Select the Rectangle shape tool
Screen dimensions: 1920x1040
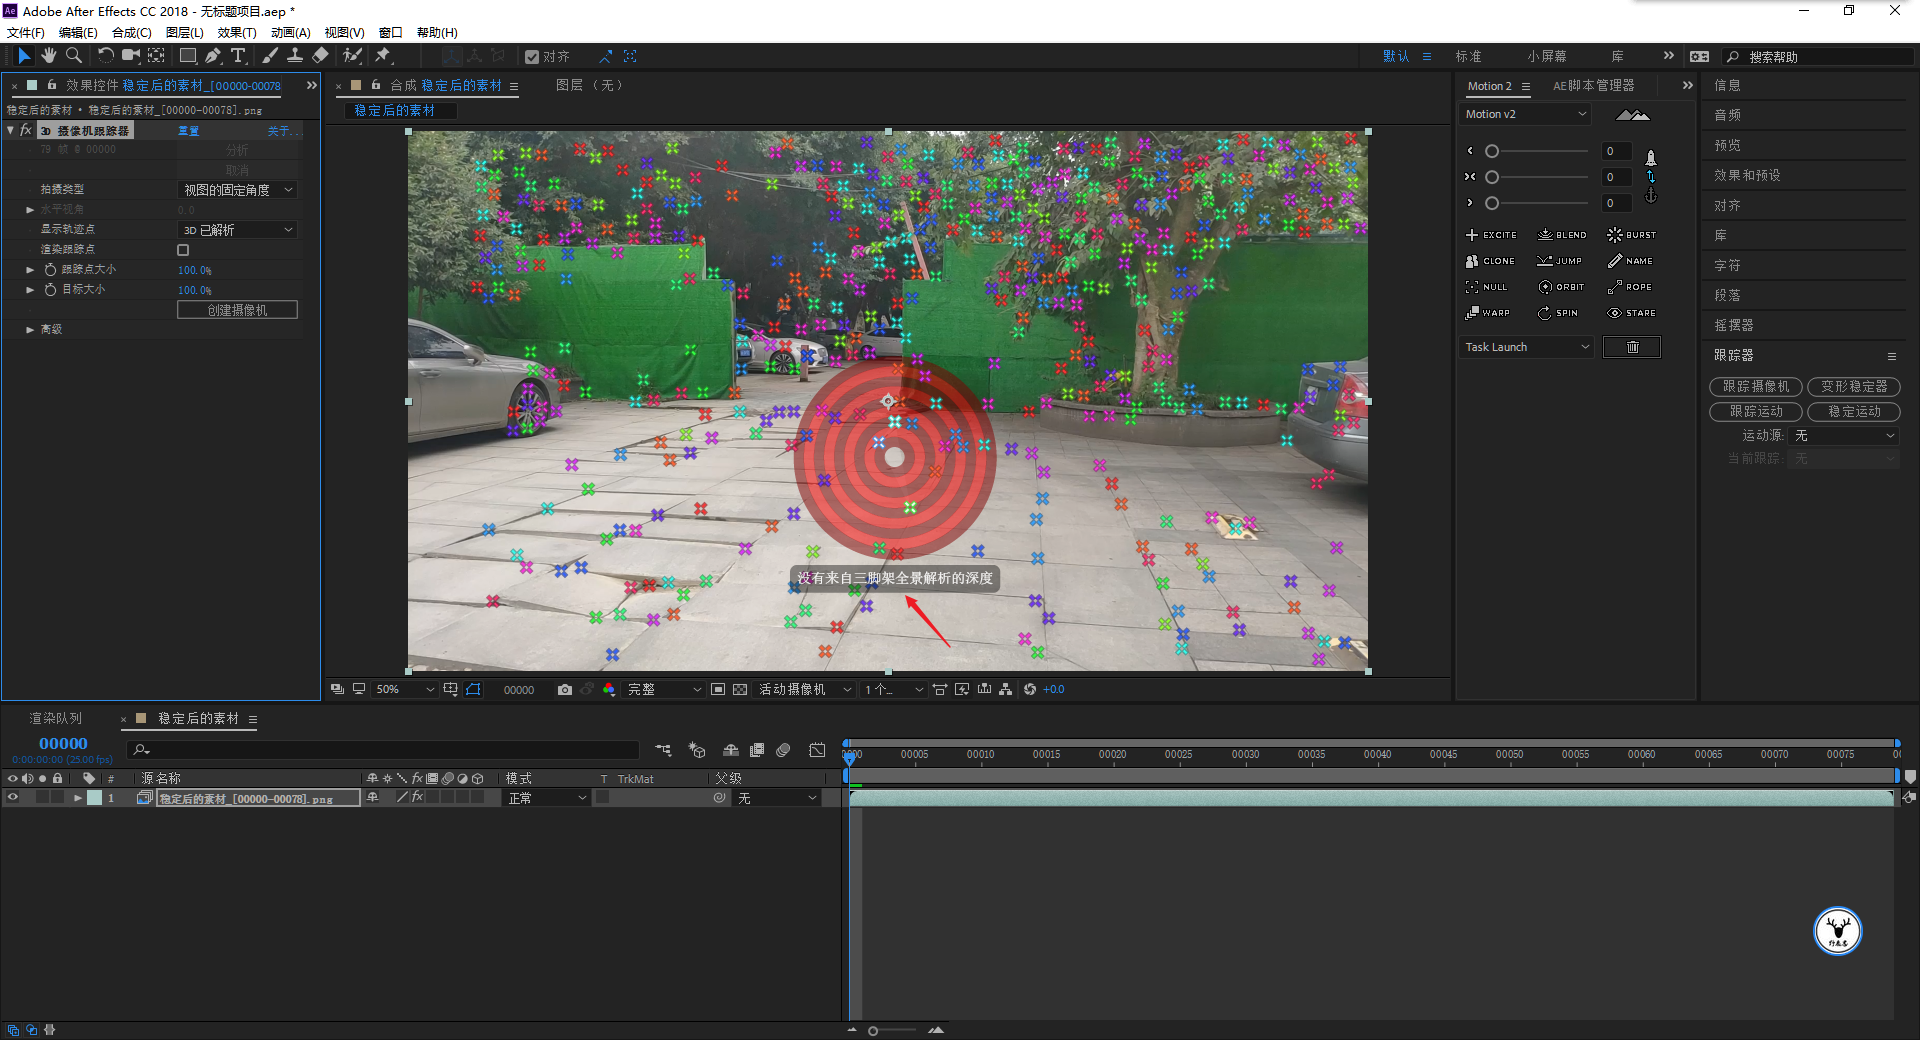coord(187,56)
